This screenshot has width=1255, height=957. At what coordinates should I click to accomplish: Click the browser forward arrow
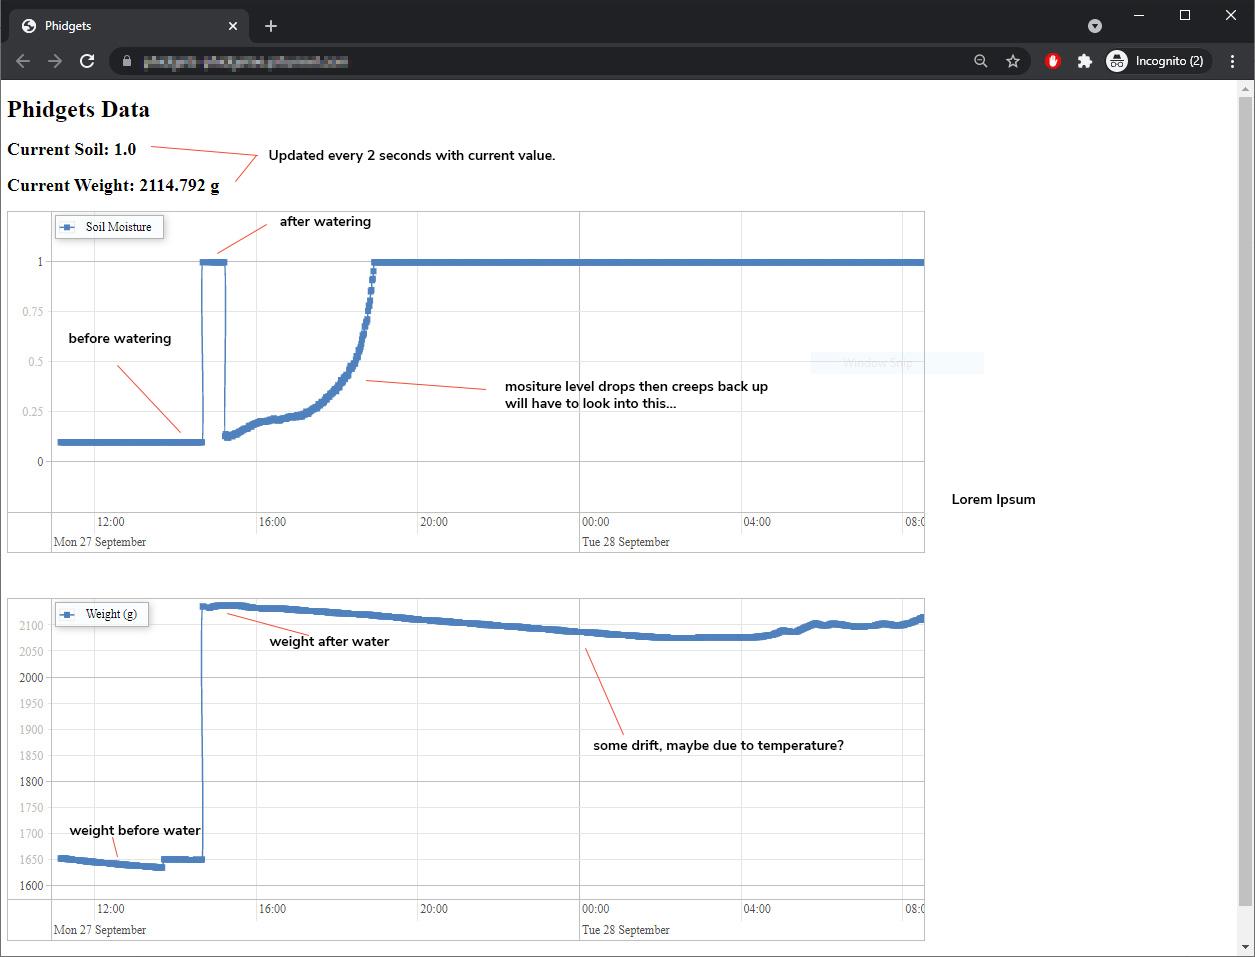tap(55, 61)
